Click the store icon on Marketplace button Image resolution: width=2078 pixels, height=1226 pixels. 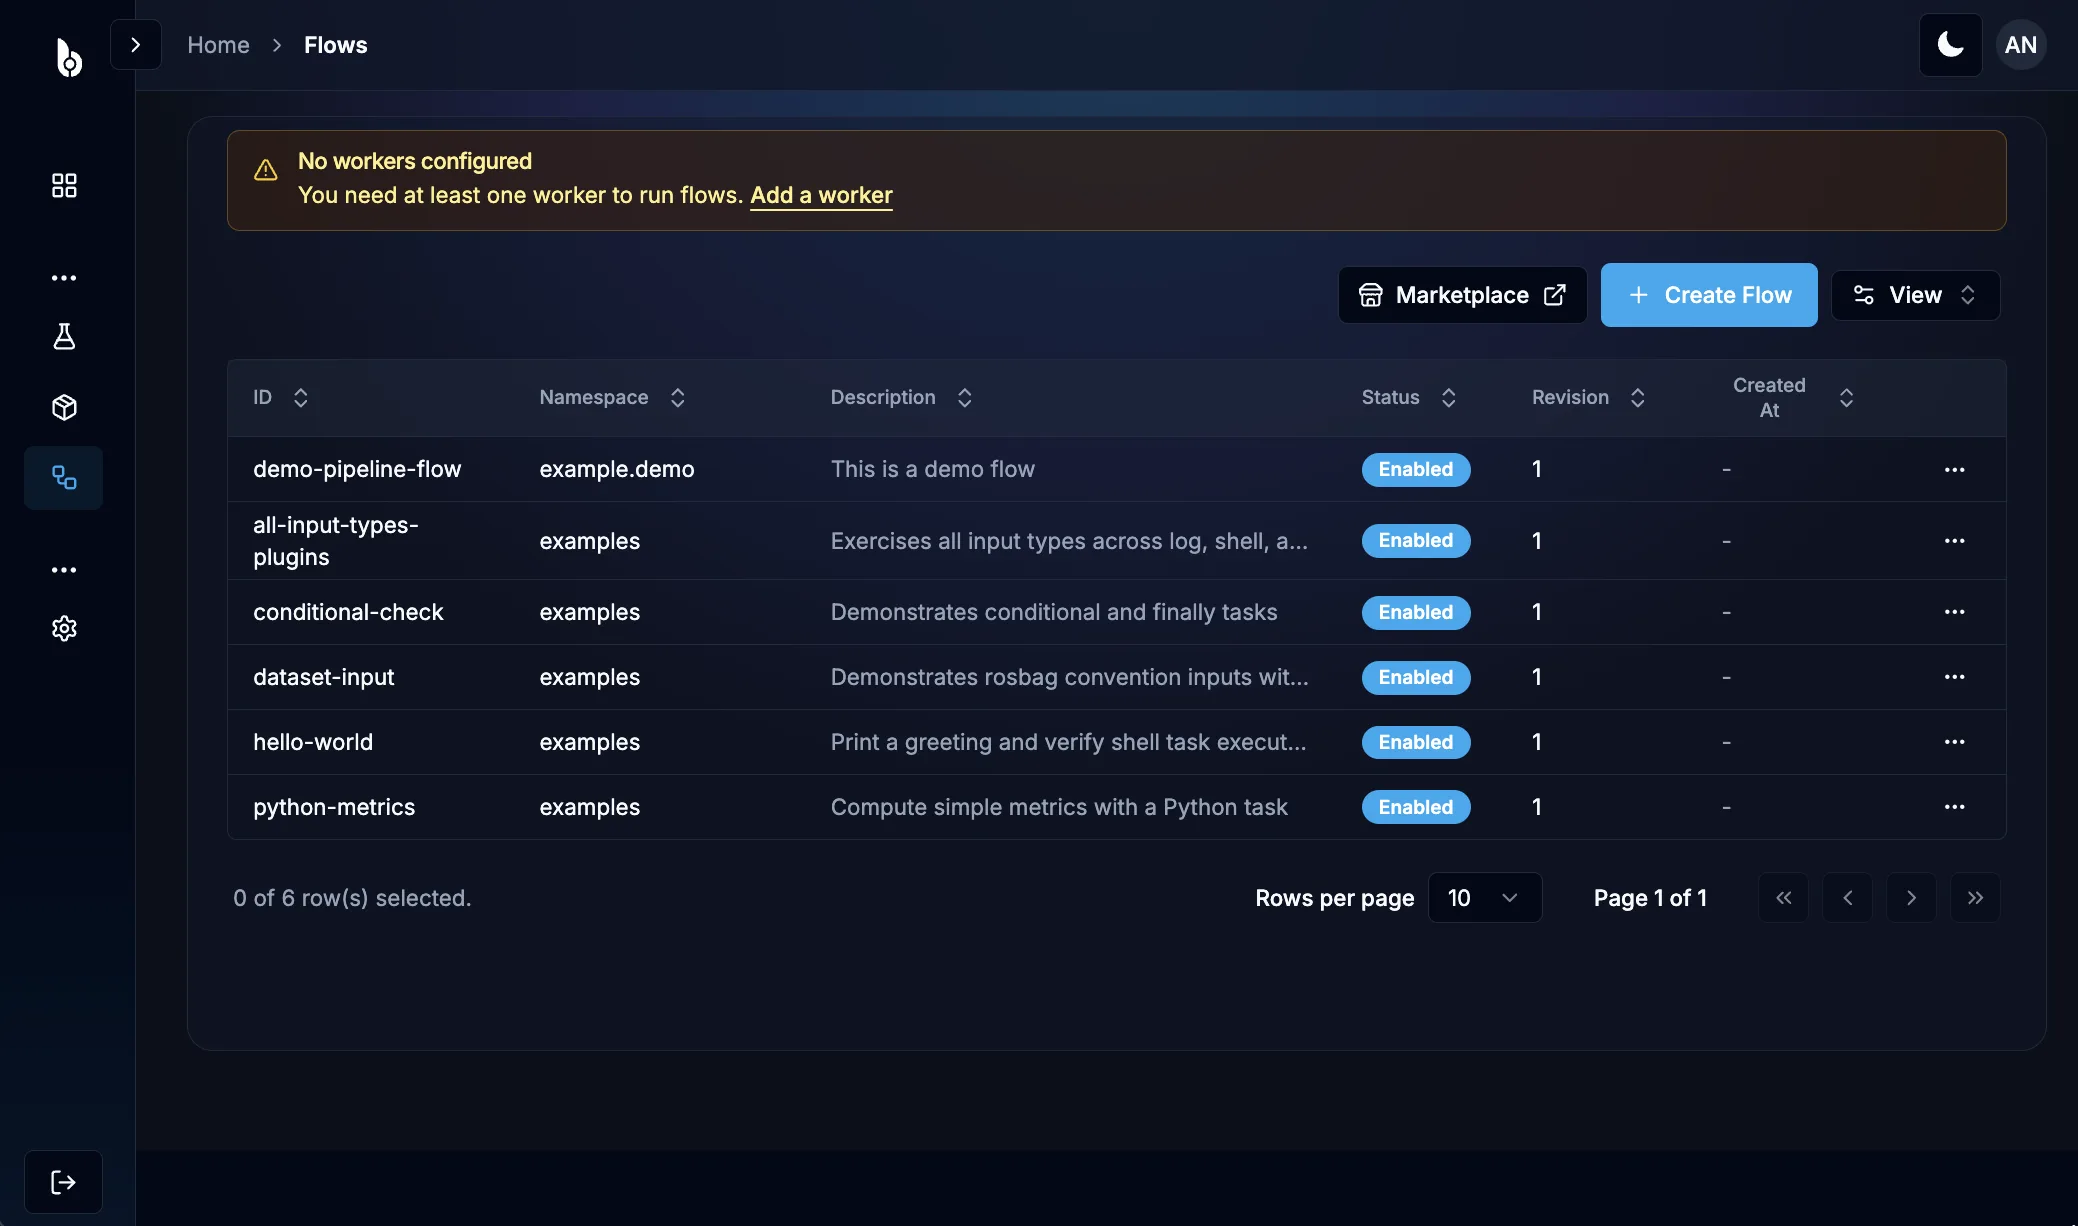tap(1371, 295)
